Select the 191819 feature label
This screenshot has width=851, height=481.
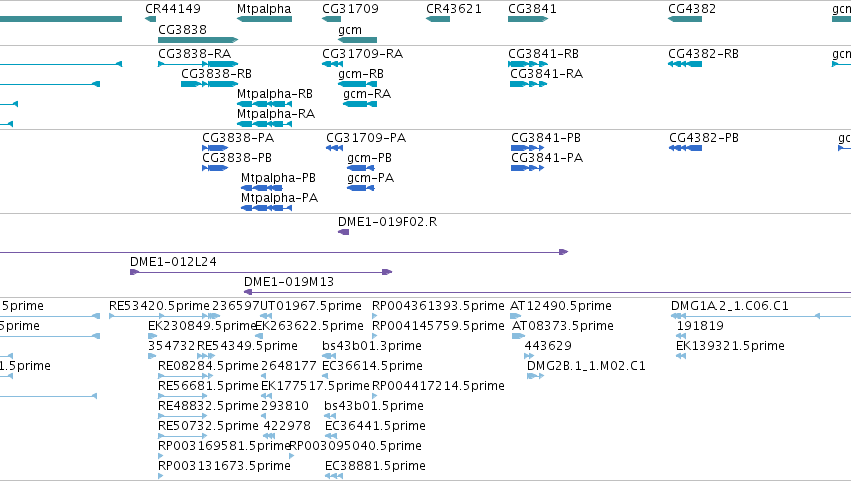click(x=700, y=326)
